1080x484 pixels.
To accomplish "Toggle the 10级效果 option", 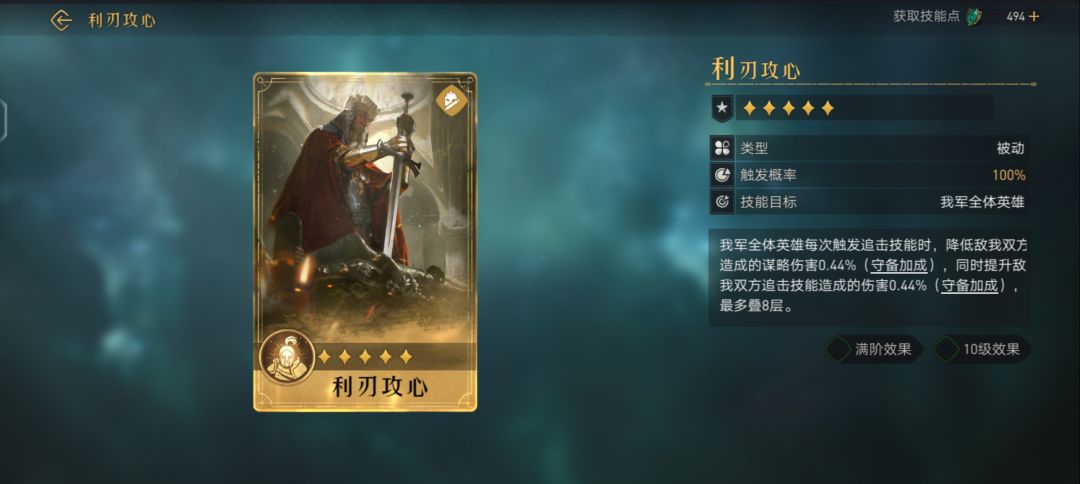I will pos(981,349).
